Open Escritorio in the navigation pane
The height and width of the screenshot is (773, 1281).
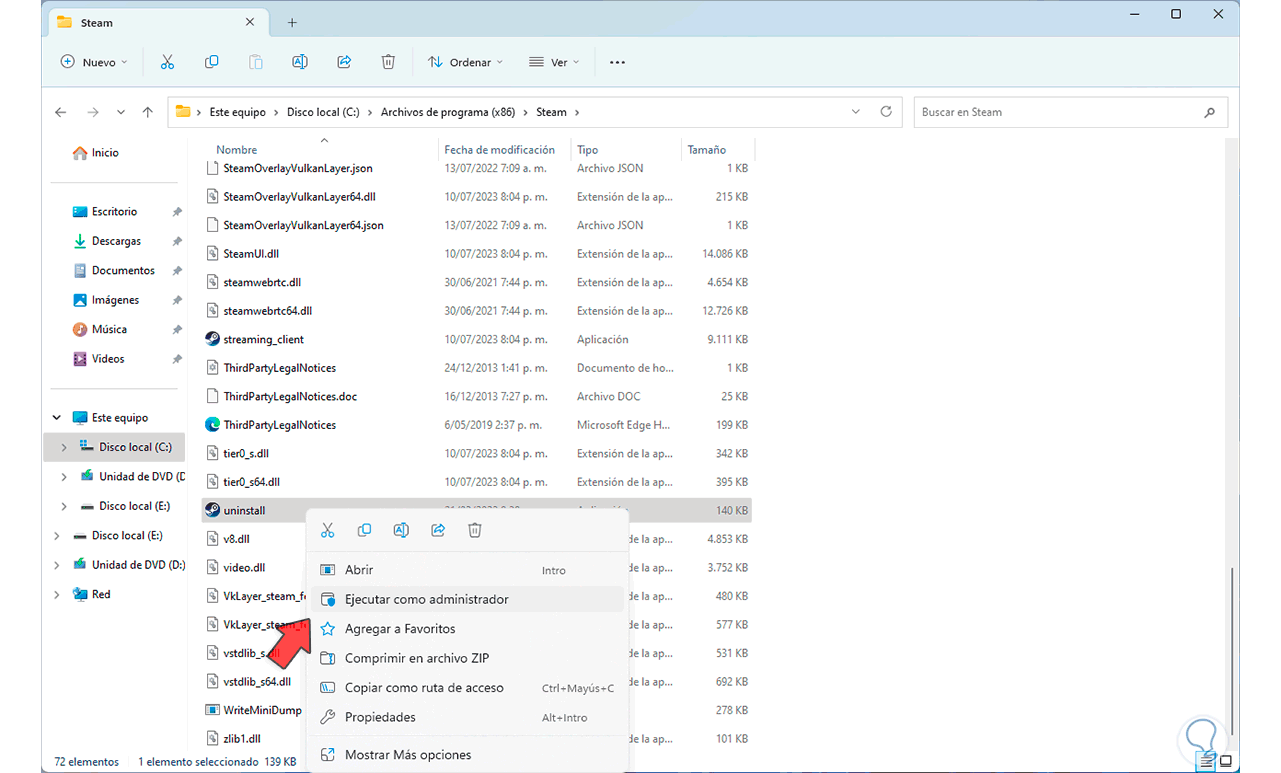(x=114, y=212)
